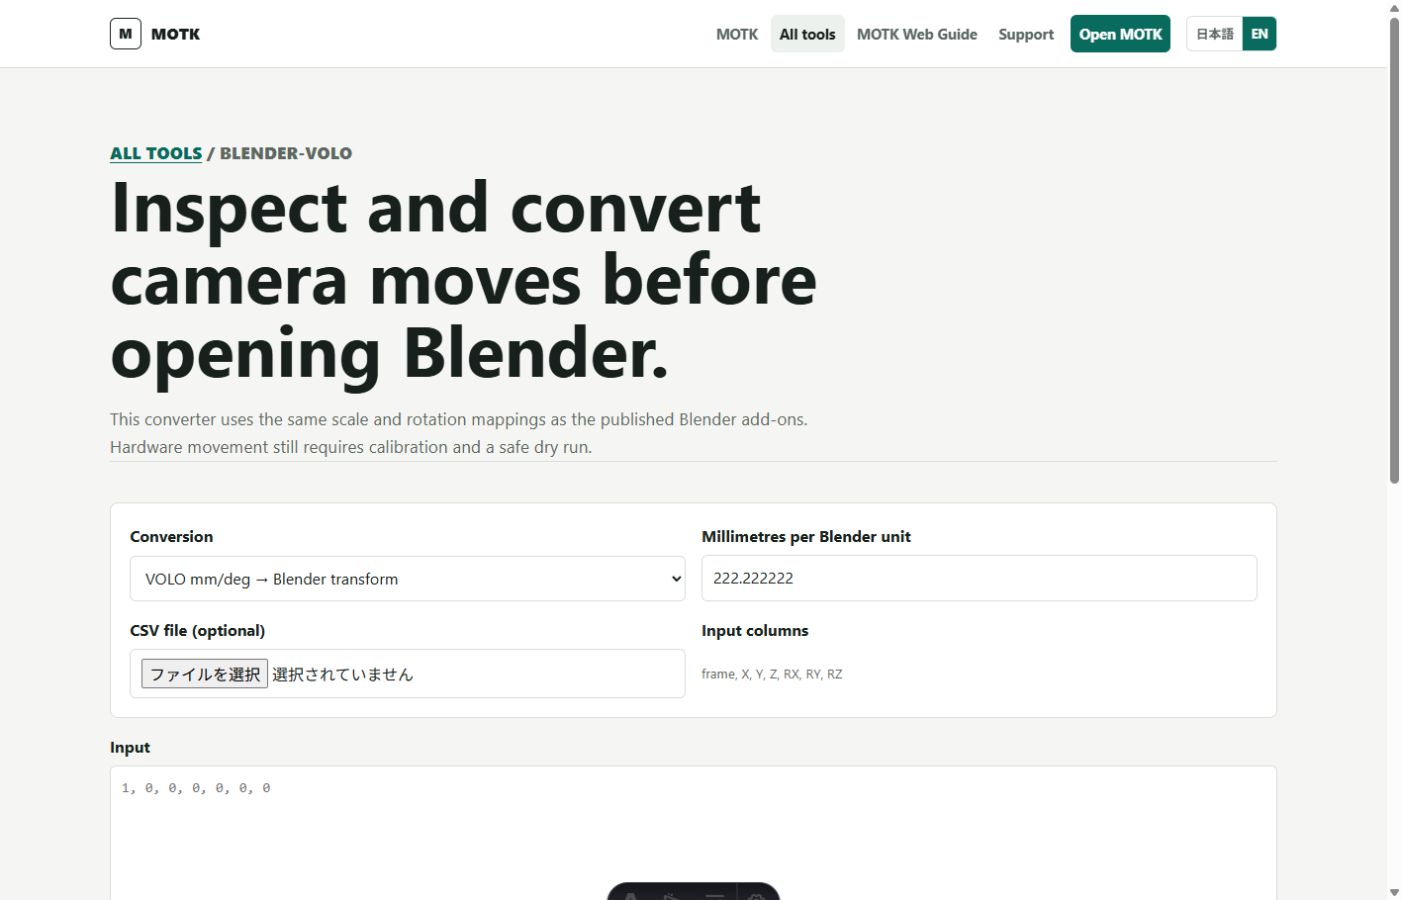Click the scrollbar up arrow

click(1394, 8)
